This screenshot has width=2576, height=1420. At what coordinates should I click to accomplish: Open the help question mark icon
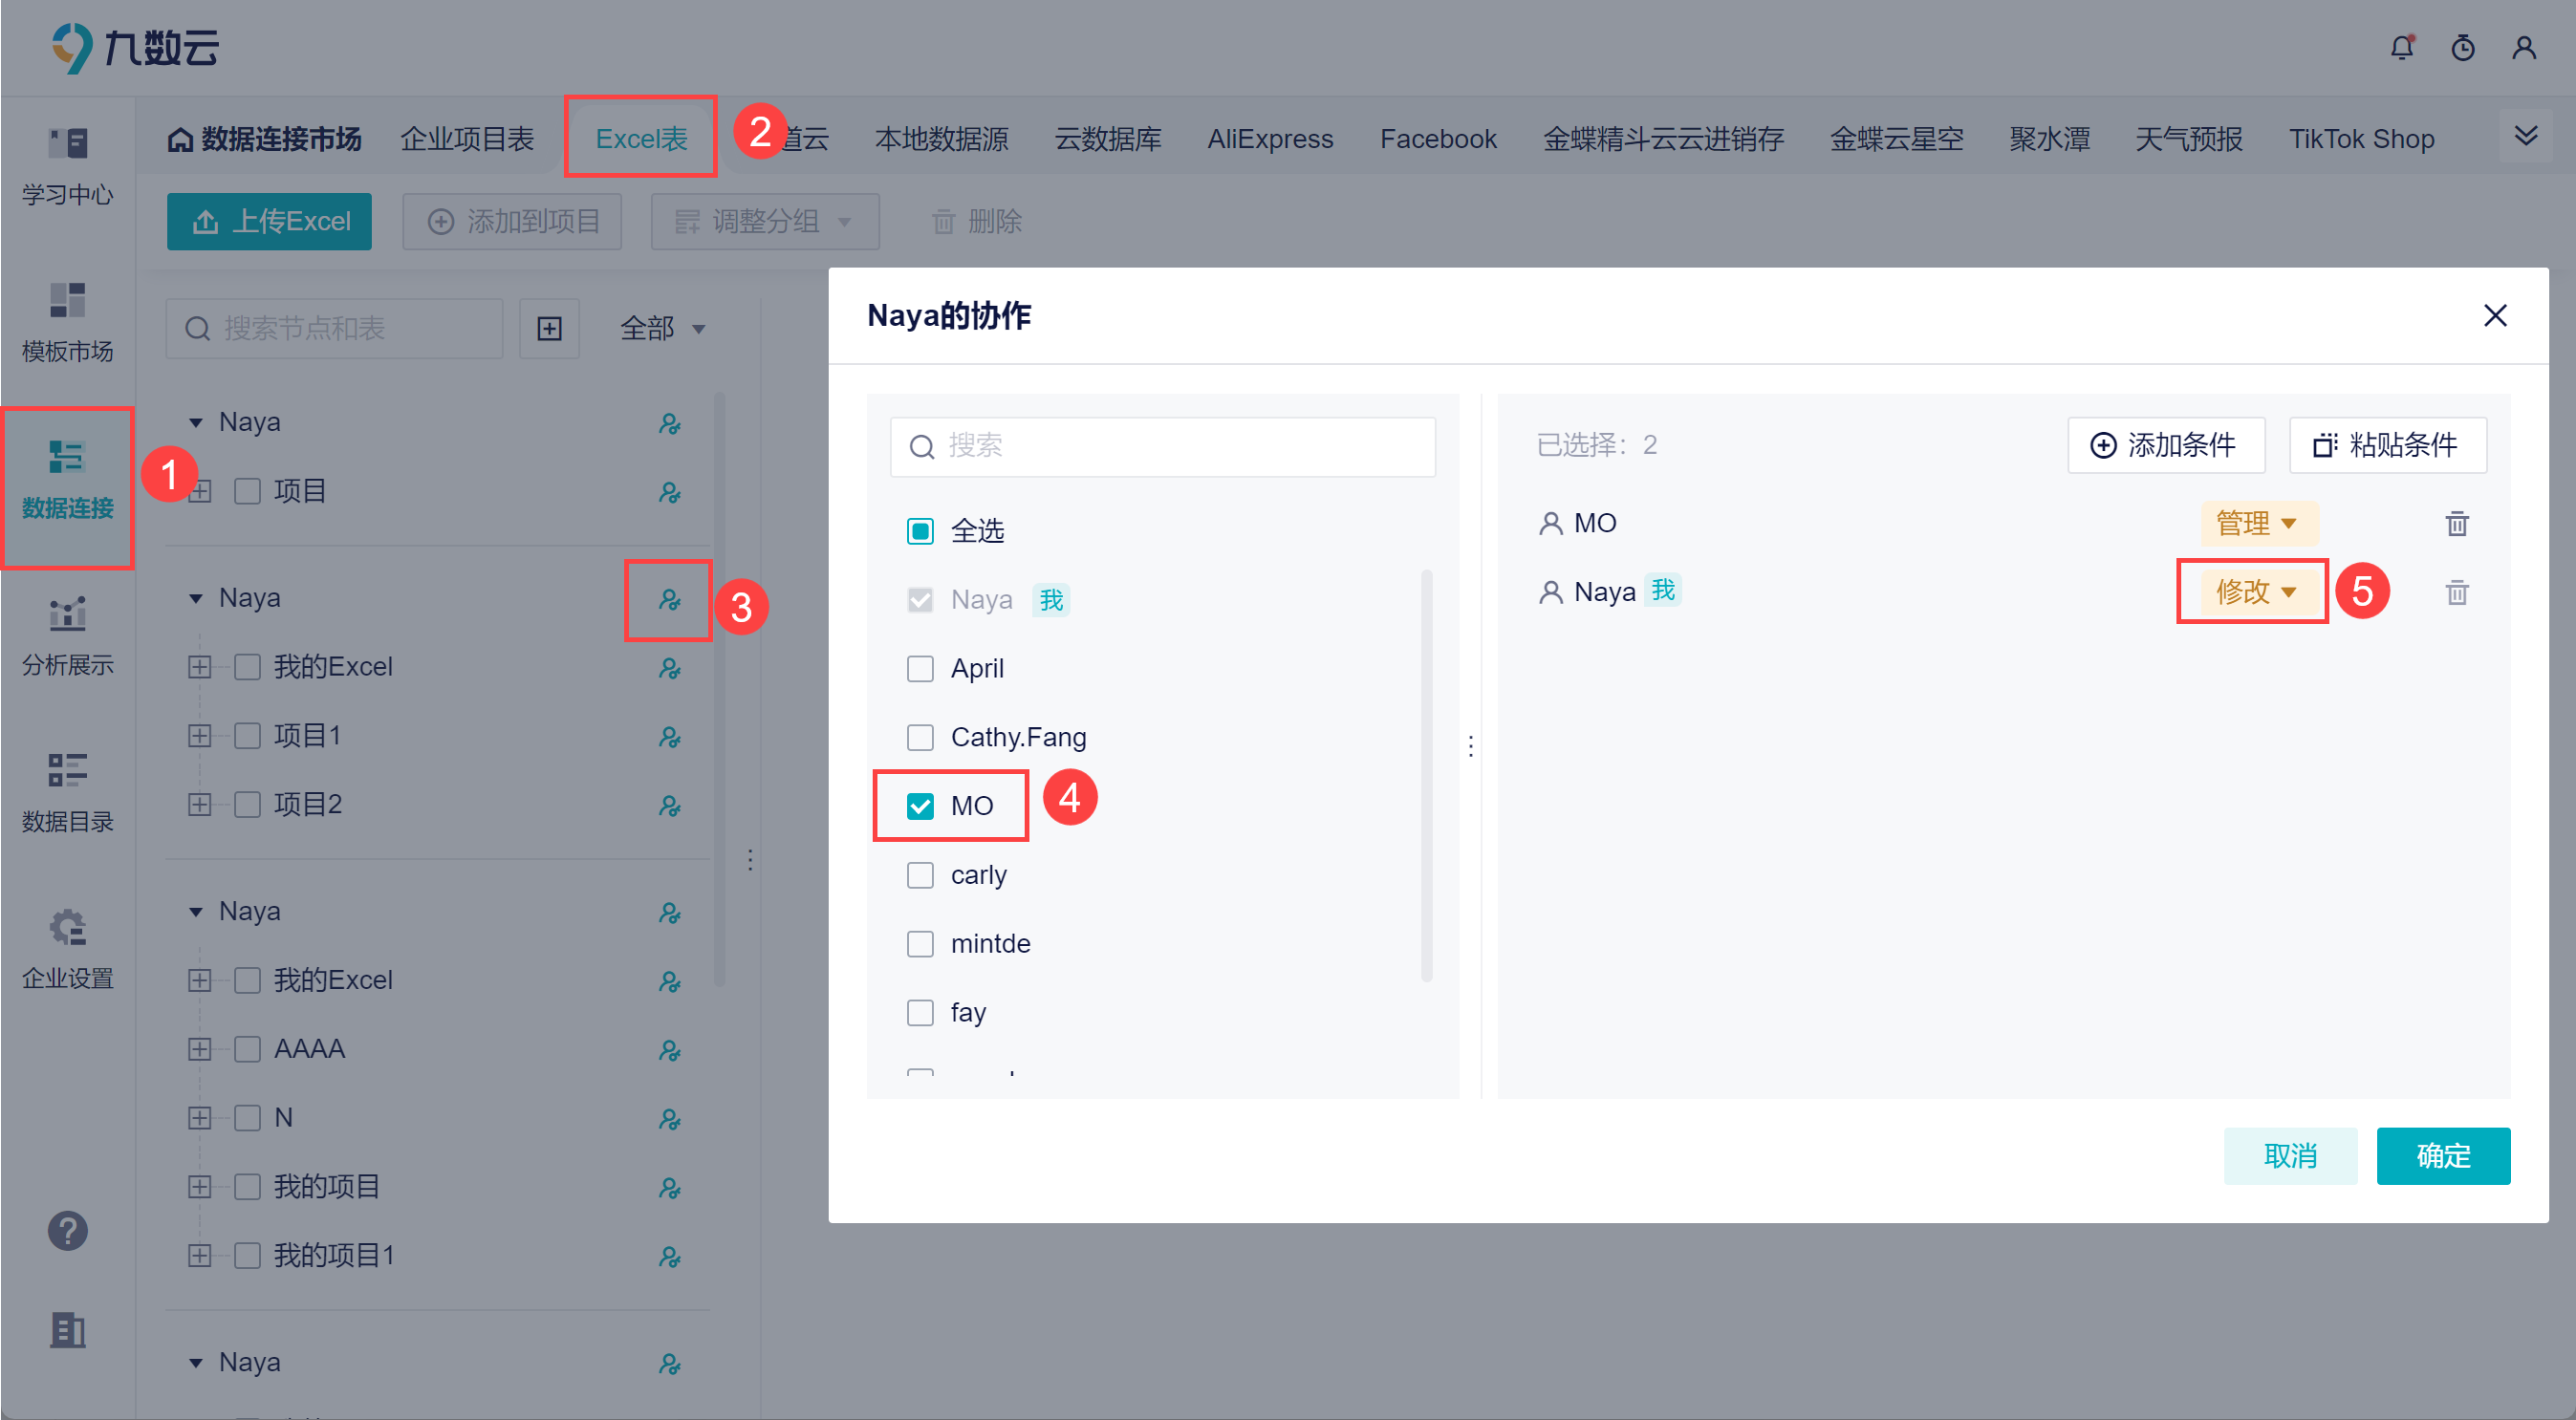[67, 1231]
